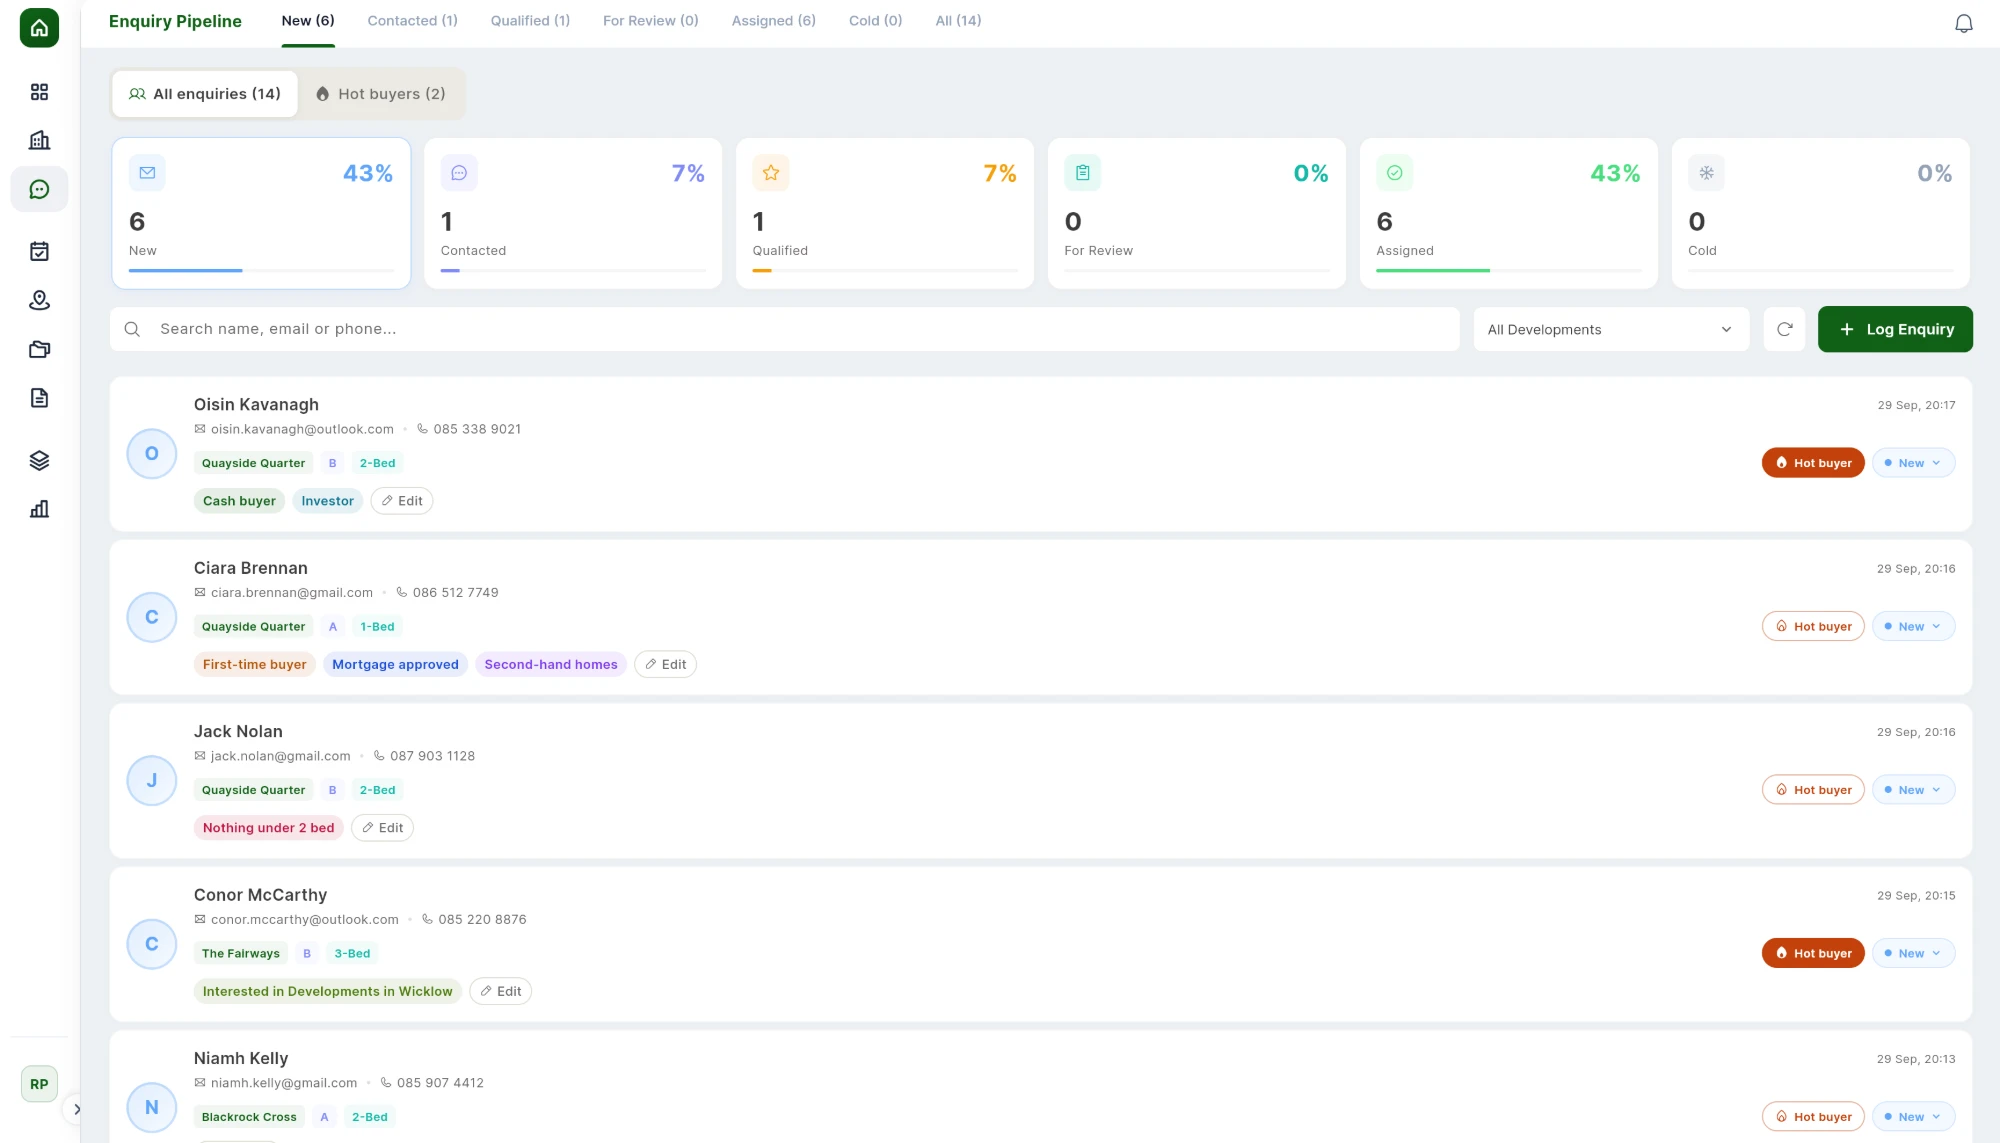Open status dropdown for Oisin Kavanagh
This screenshot has width=2000, height=1143.
pos(1913,463)
